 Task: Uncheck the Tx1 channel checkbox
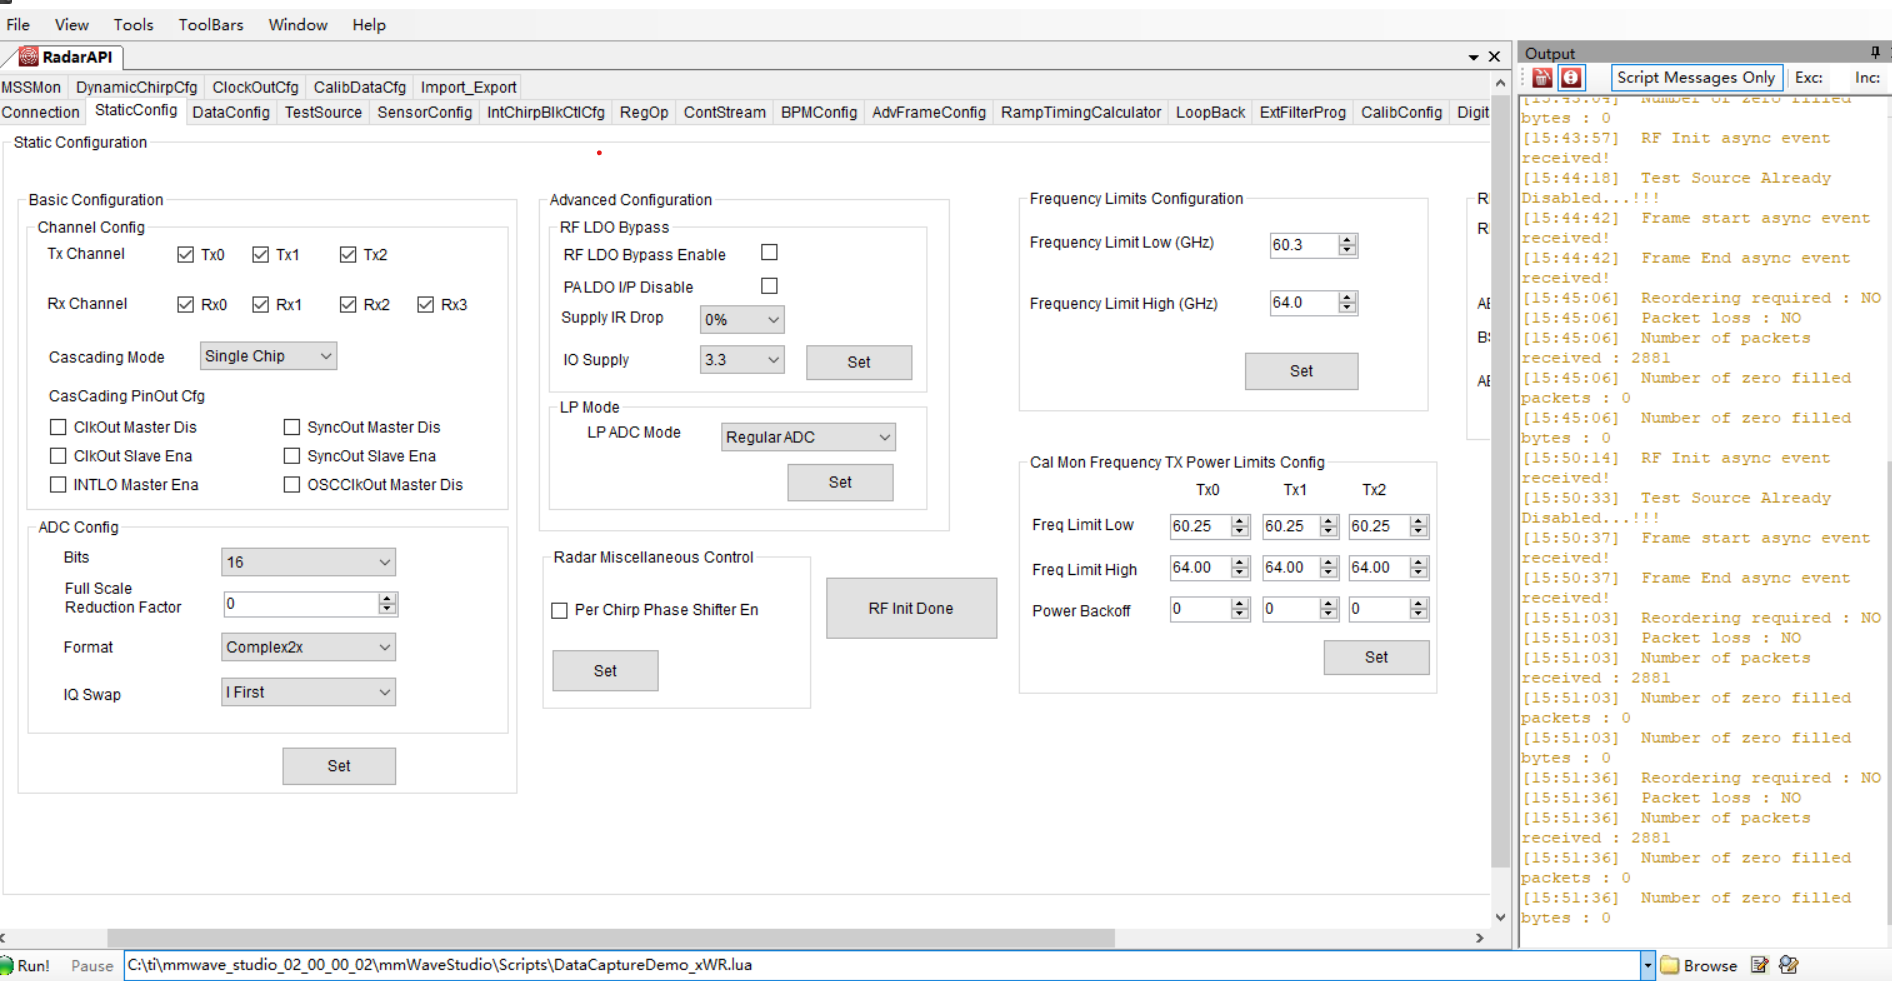coord(260,255)
